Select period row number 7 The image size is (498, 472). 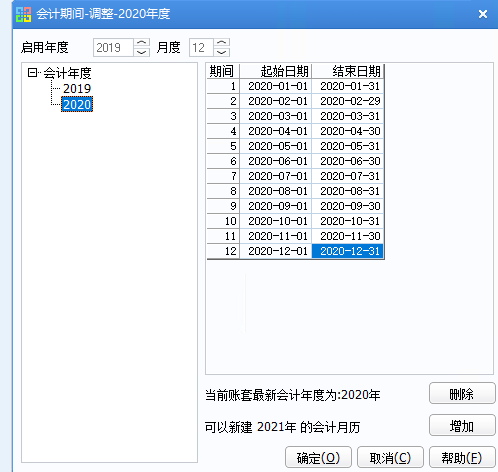(x=223, y=176)
